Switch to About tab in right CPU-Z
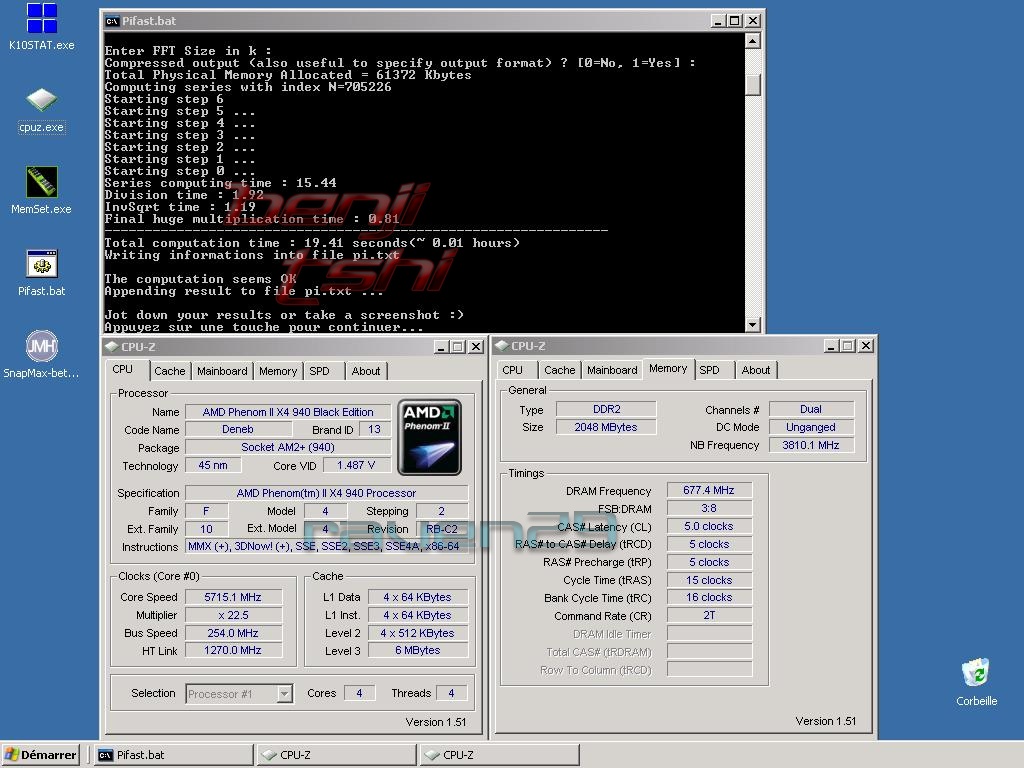1024x768 pixels. [756, 370]
